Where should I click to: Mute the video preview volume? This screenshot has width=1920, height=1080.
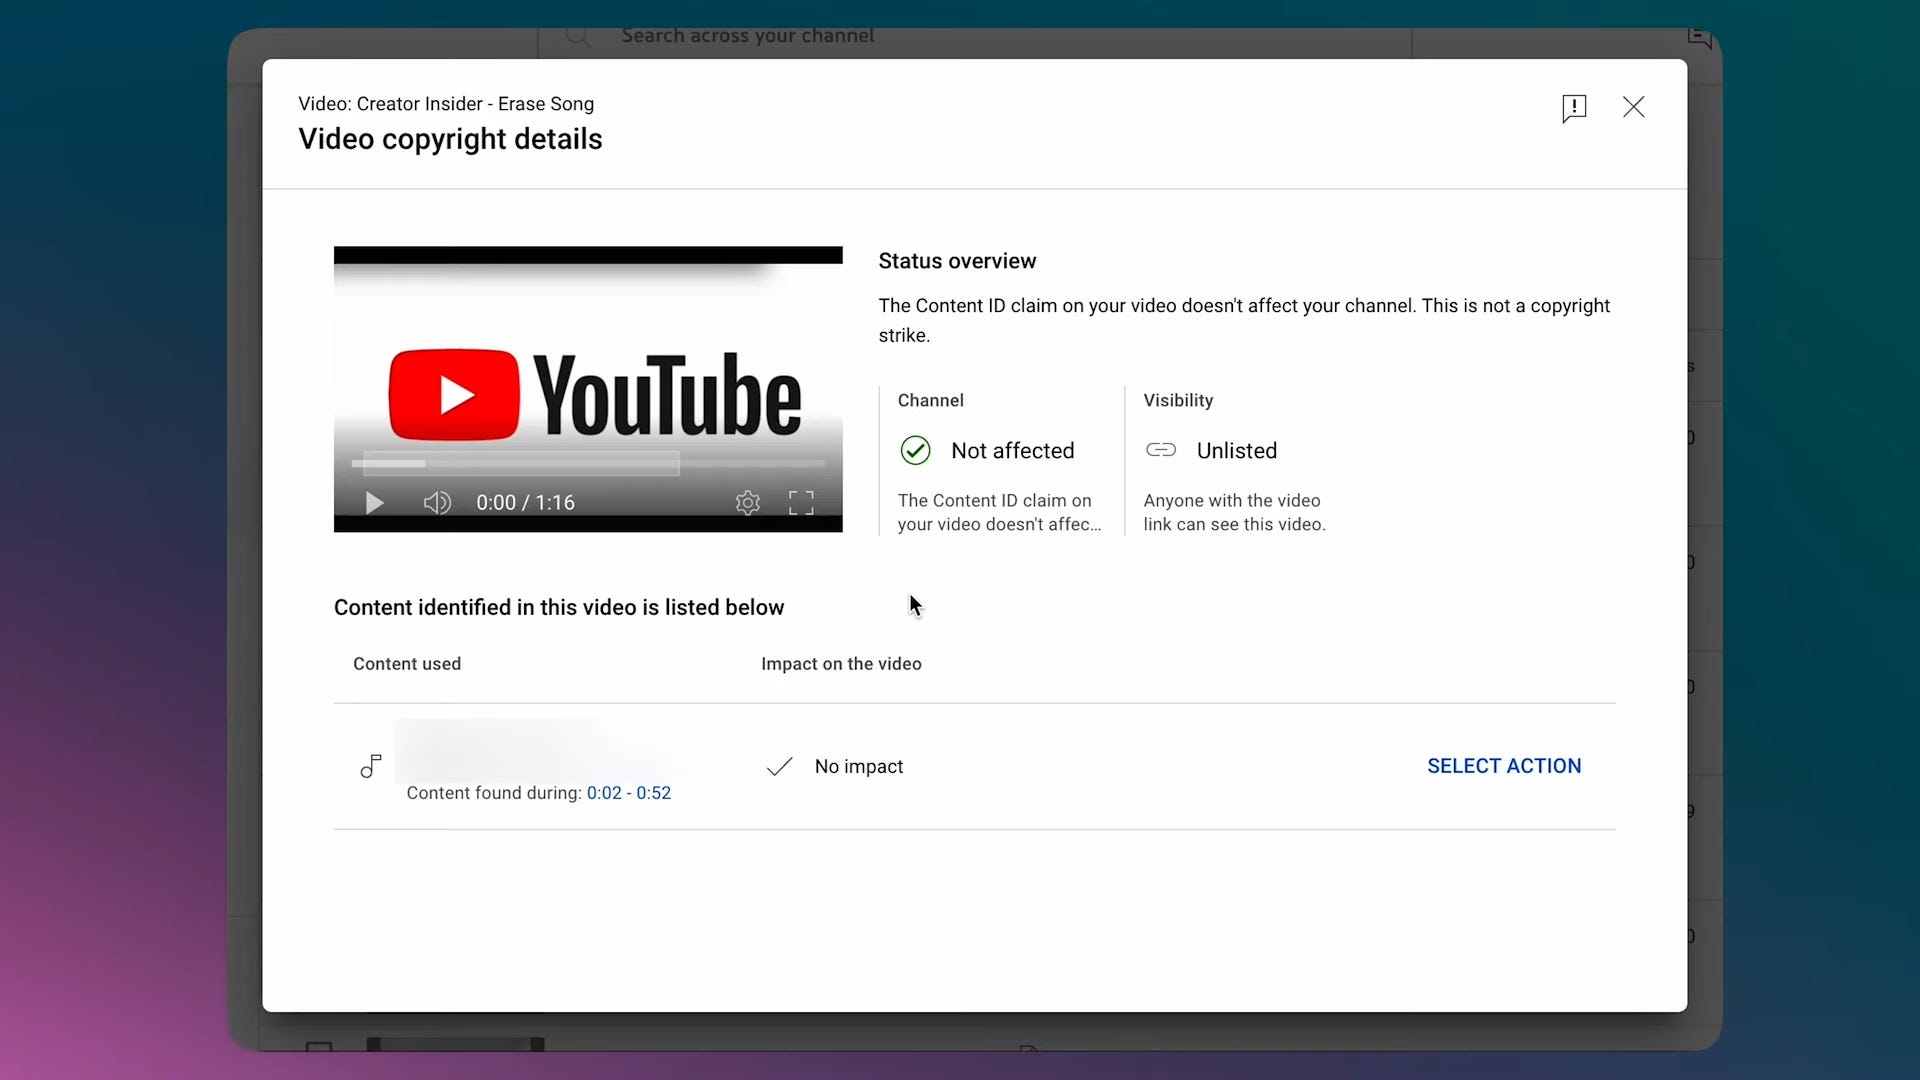pos(437,503)
